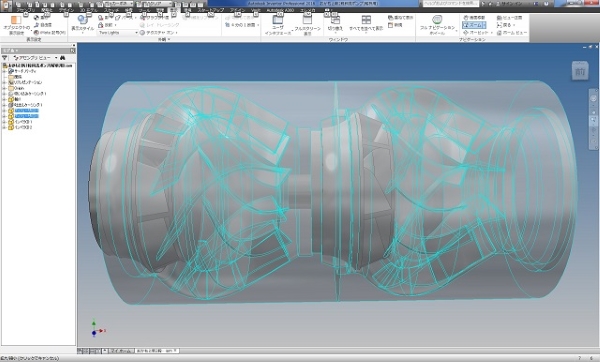
Task: Click the help search input field
Action: coord(450,3)
